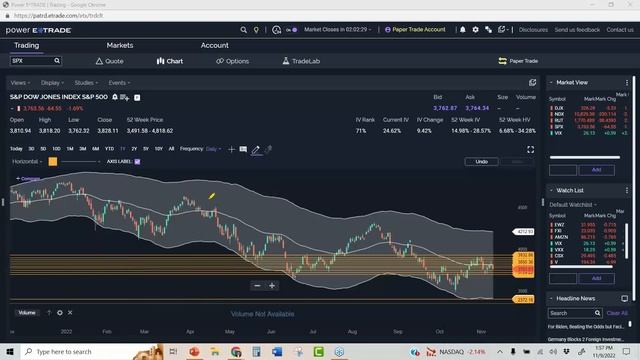Open the Default Watchlist dropdown
Image resolution: width=640 pixels, height=360 pixels.
573,204
